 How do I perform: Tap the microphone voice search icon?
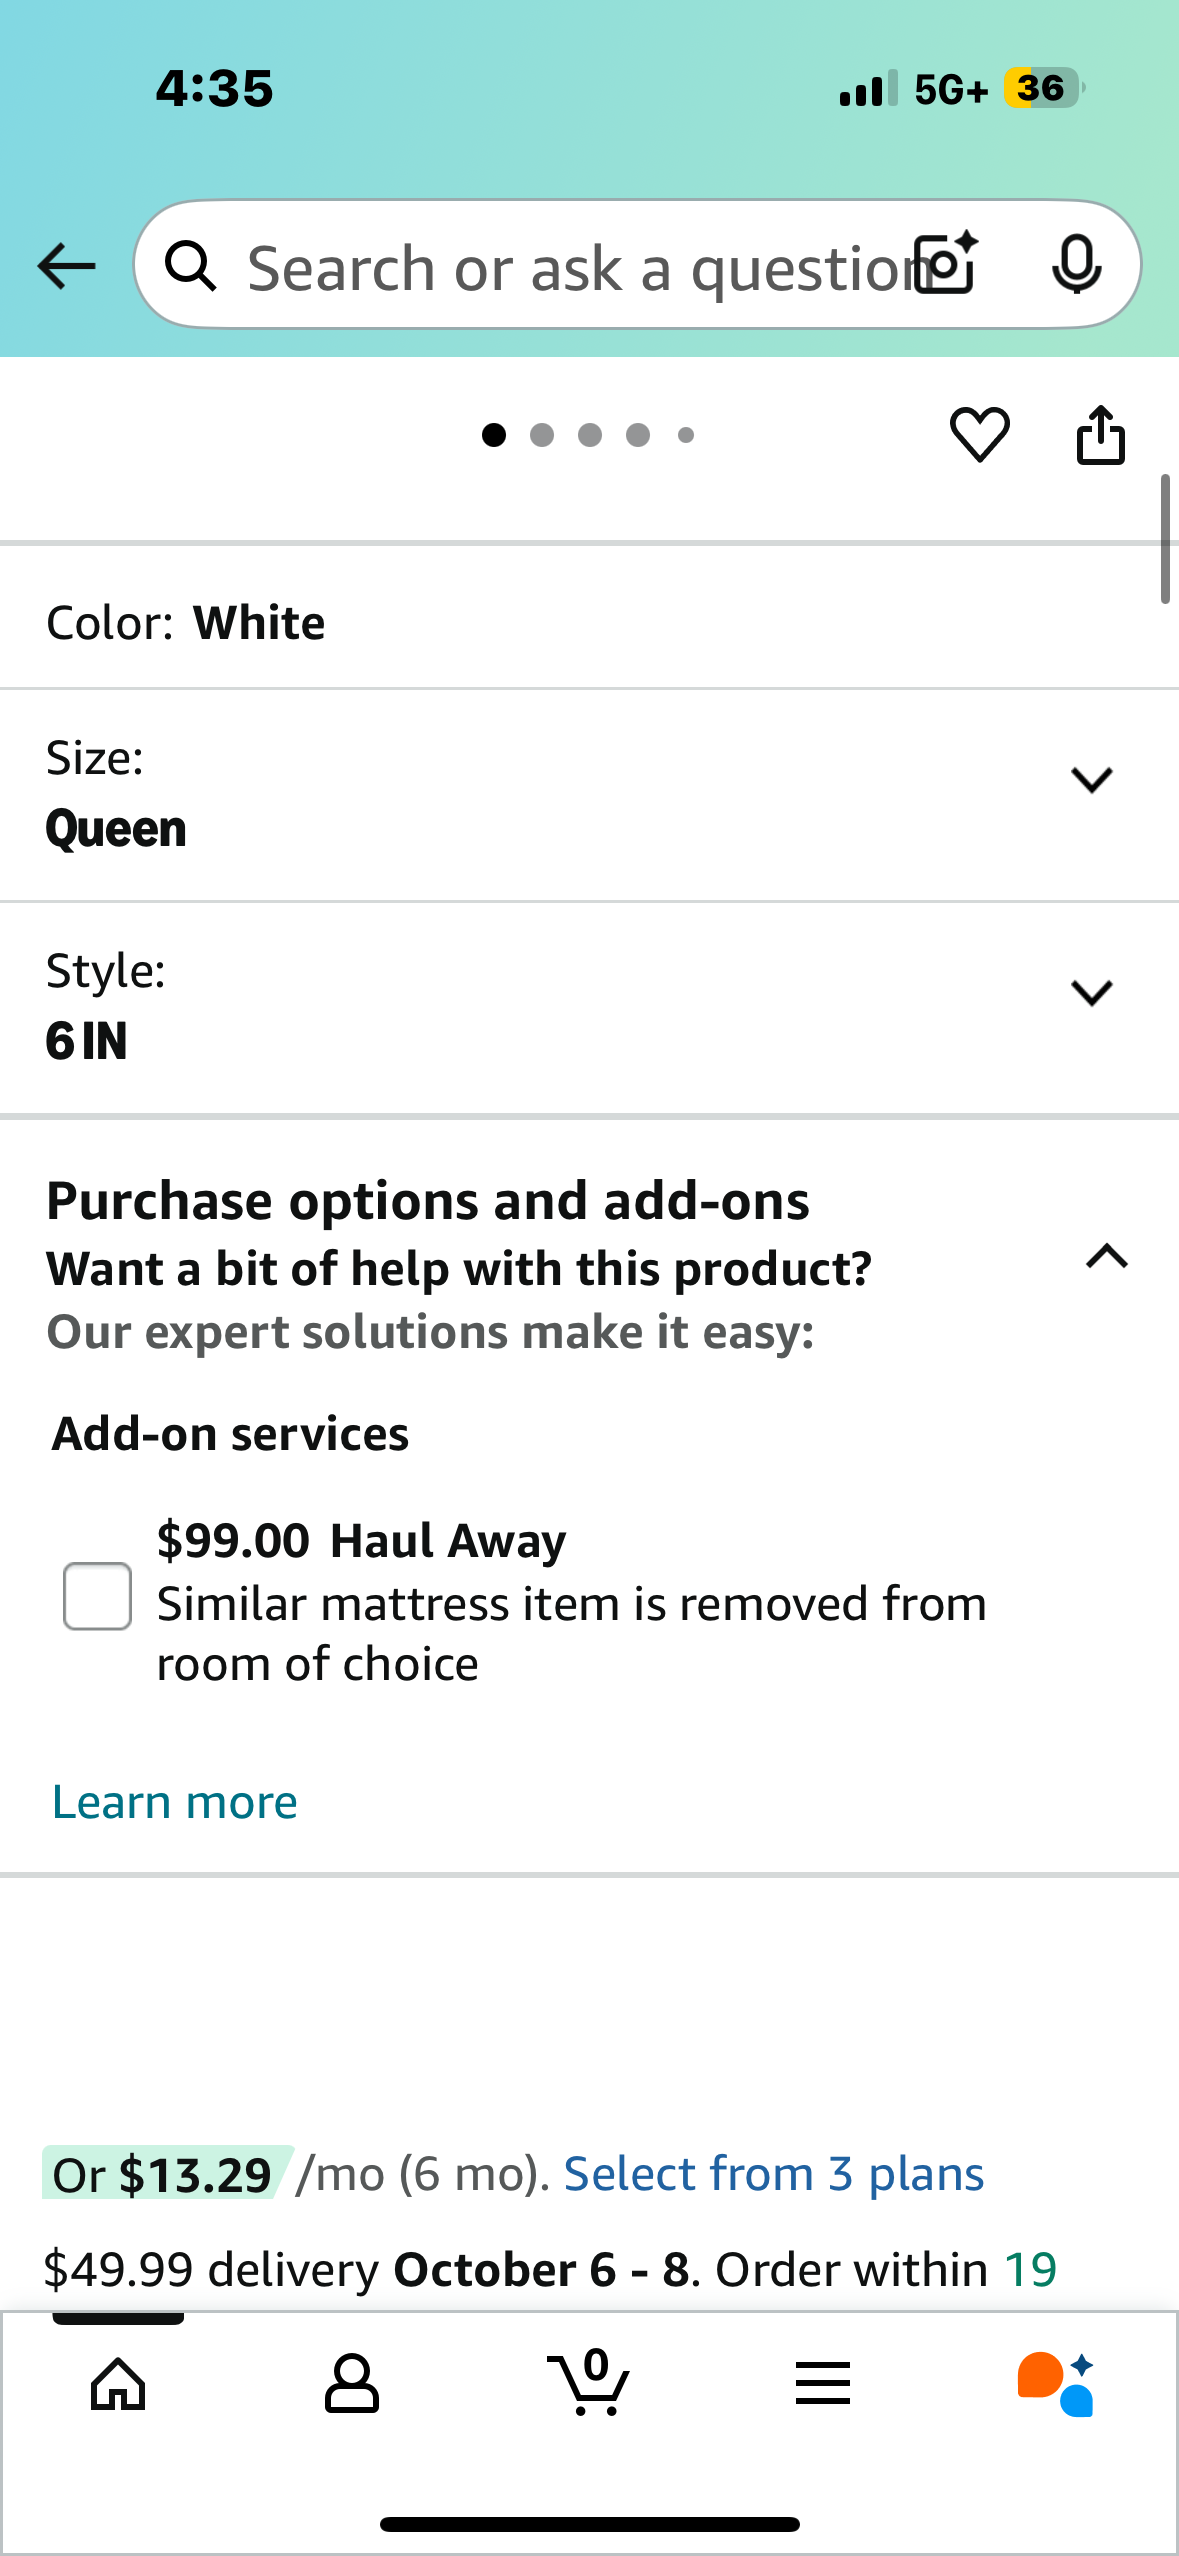pyautogui.click(x=1076, y=265)
